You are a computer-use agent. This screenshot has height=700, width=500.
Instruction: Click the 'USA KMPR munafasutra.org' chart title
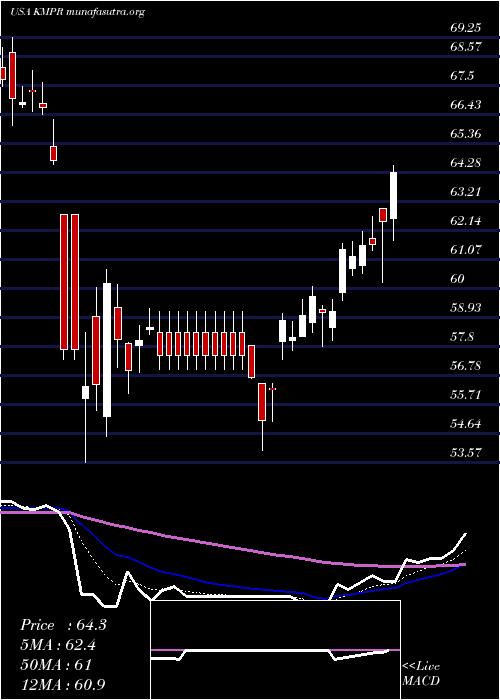click(77, 12)
